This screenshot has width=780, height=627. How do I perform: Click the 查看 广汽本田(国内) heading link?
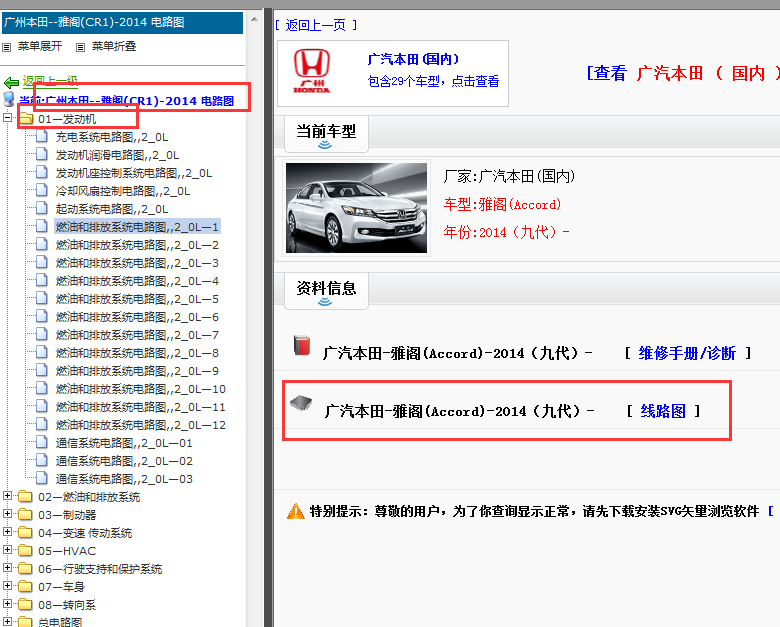click(x=683, y=73)
